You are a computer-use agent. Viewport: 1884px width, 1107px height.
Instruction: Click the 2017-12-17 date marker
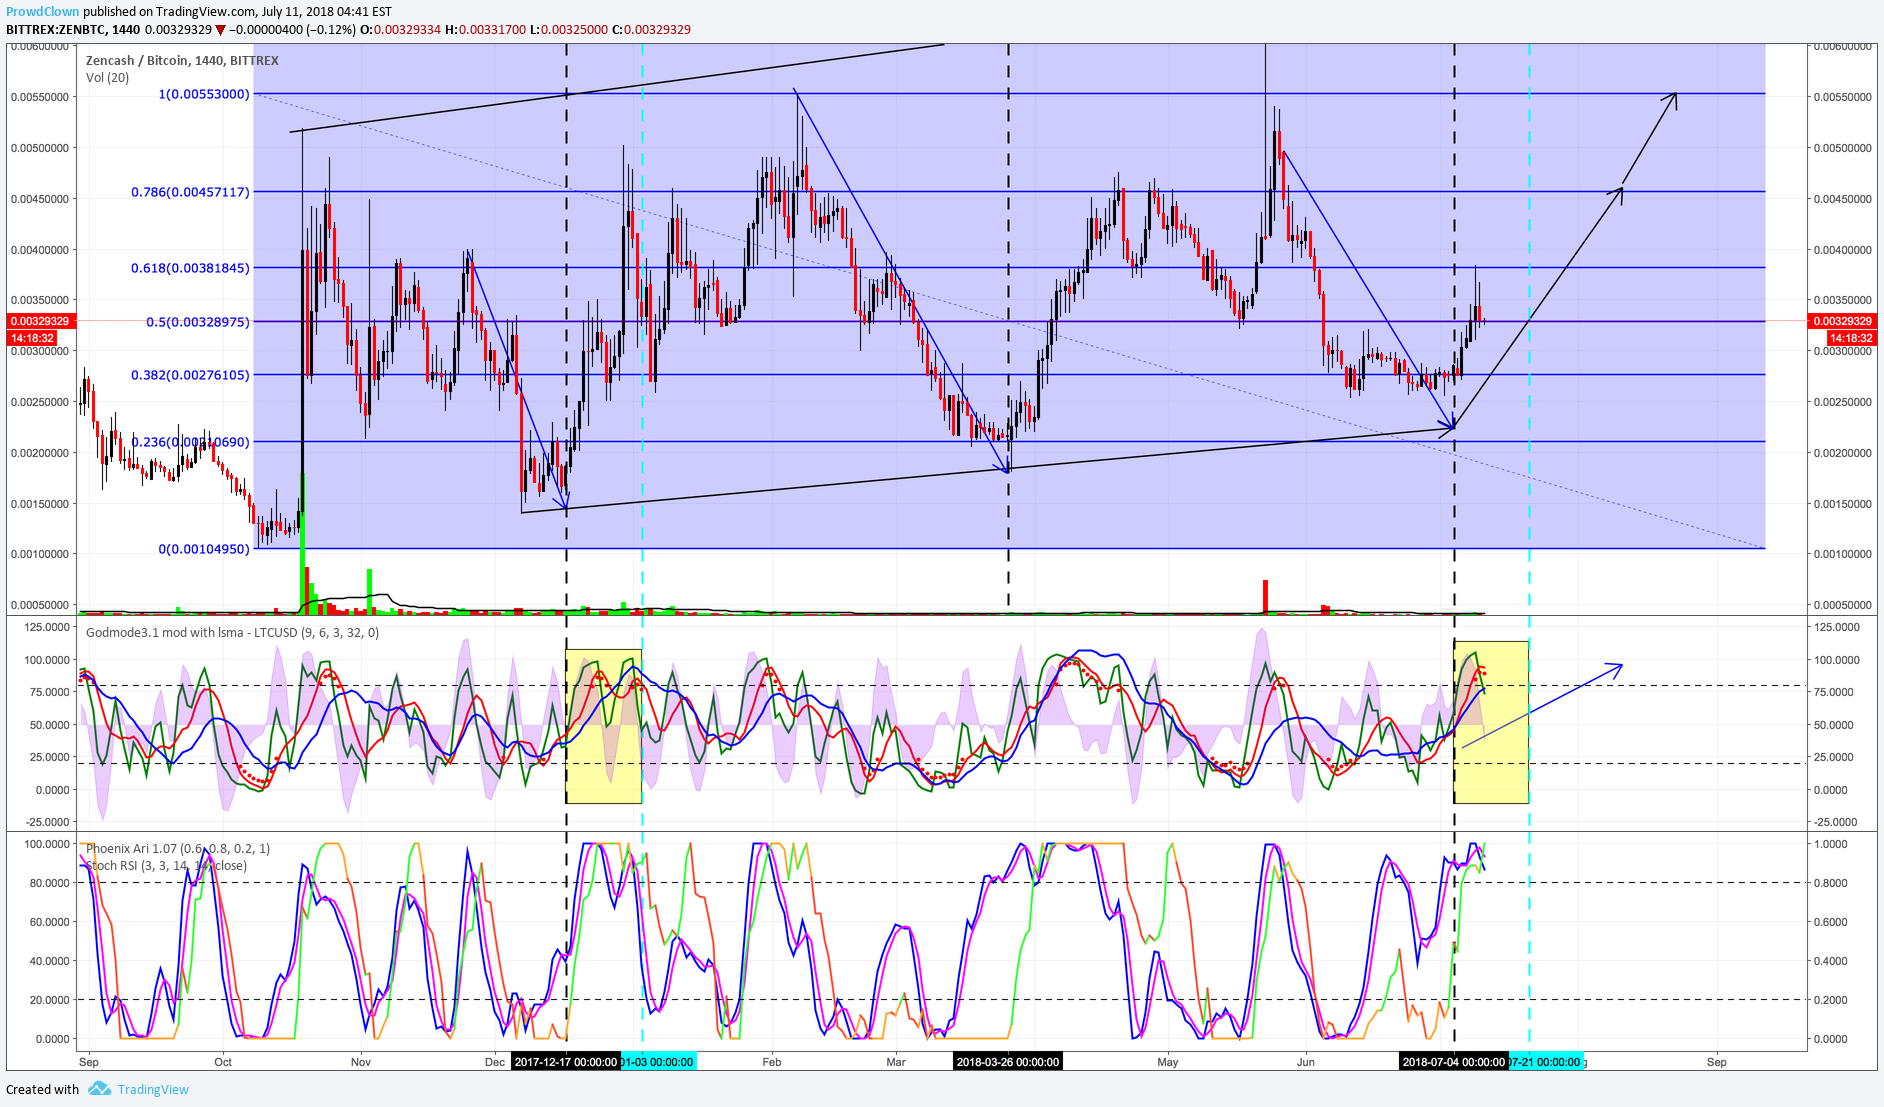point(566,1062)
